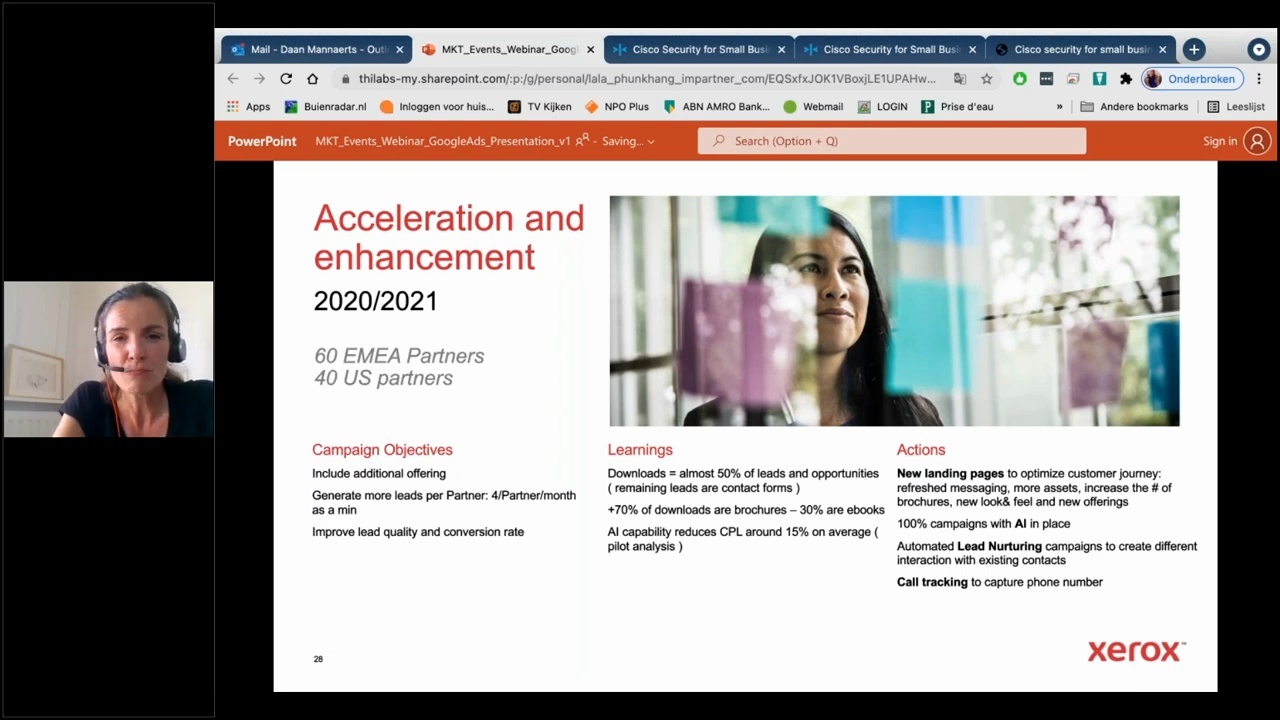Open the browser three-dot menu
1280x720 pixels.
(x=1259, y=79)
